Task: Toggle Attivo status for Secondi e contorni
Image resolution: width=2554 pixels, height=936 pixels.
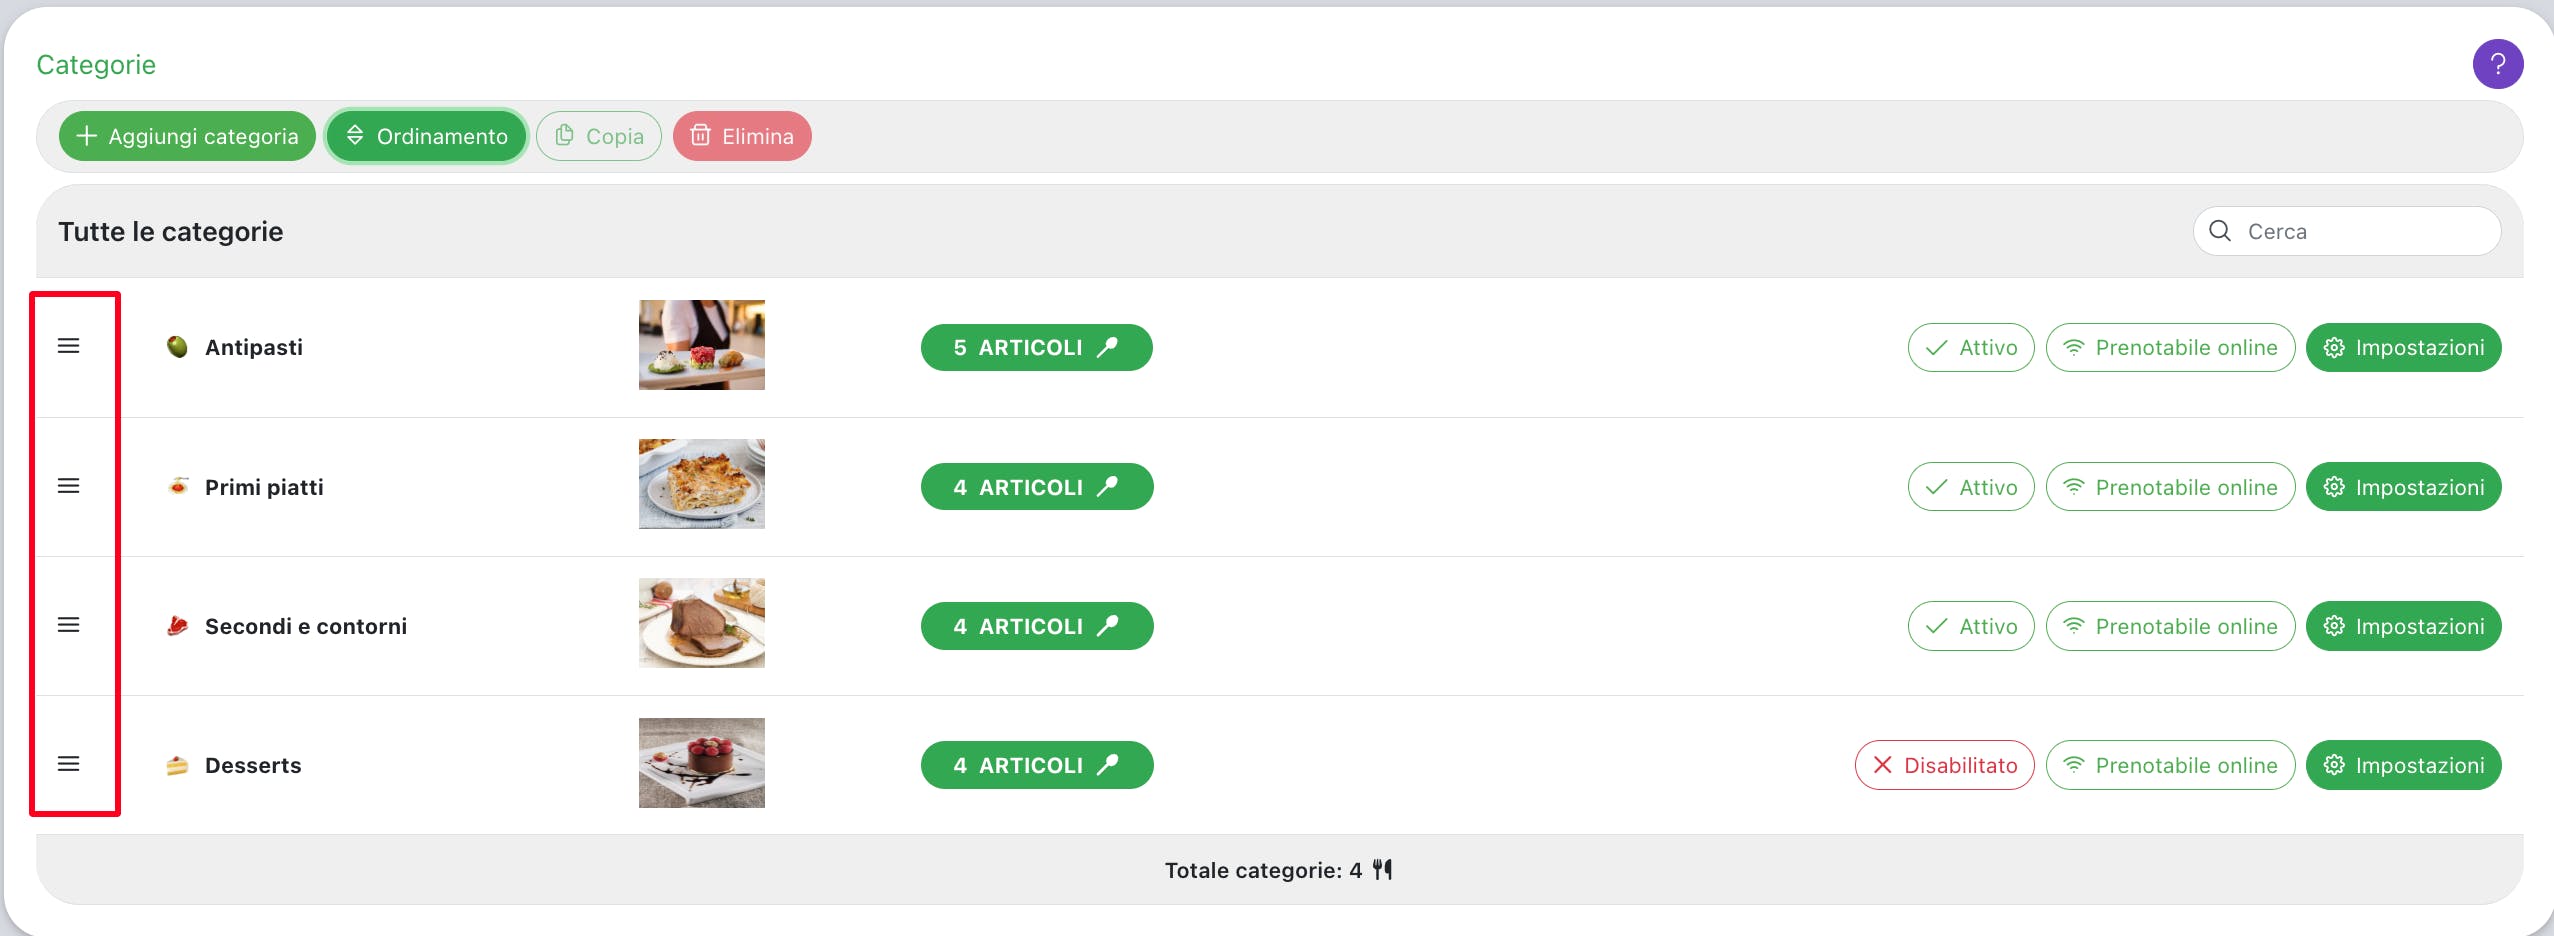Action: coord(1970,626)
